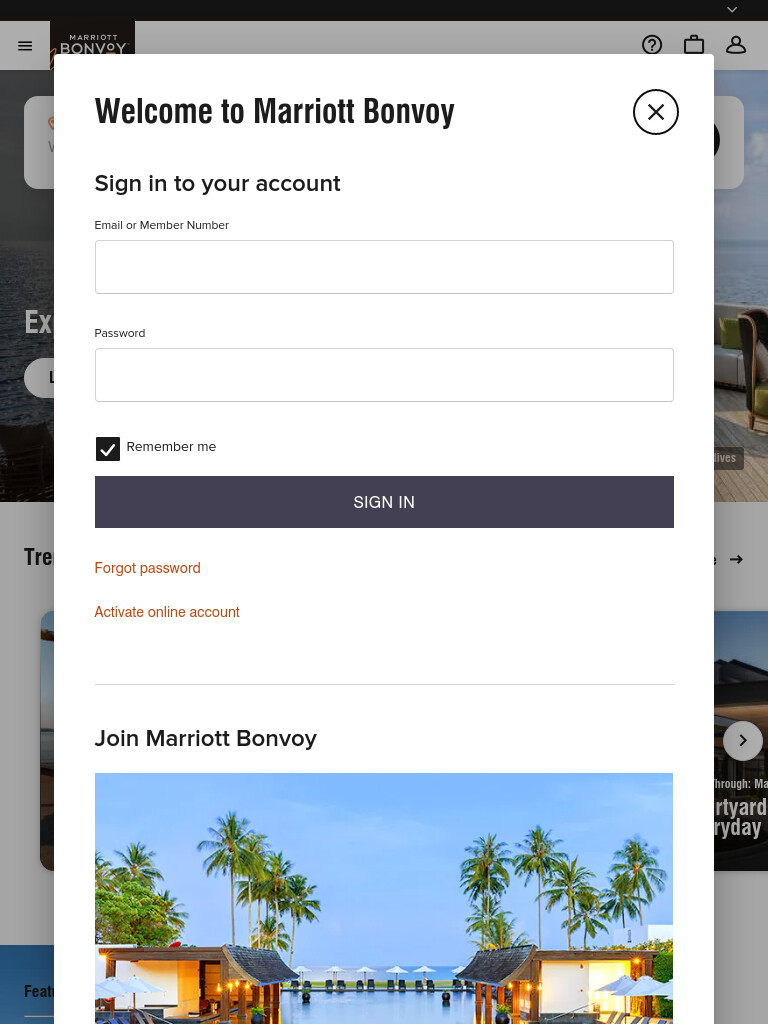This screenshot has width=768, height=1024.
Task: Click the help question mark icon
Action: pos(652,45)
